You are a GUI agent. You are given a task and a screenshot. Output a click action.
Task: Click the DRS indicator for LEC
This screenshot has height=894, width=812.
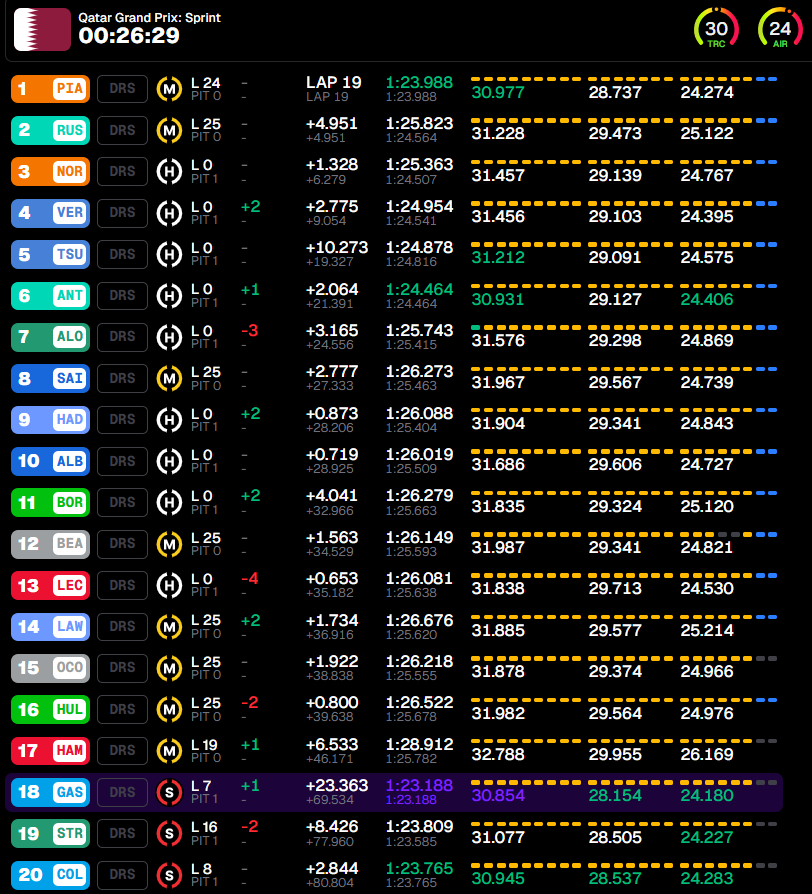click(123, 586)
